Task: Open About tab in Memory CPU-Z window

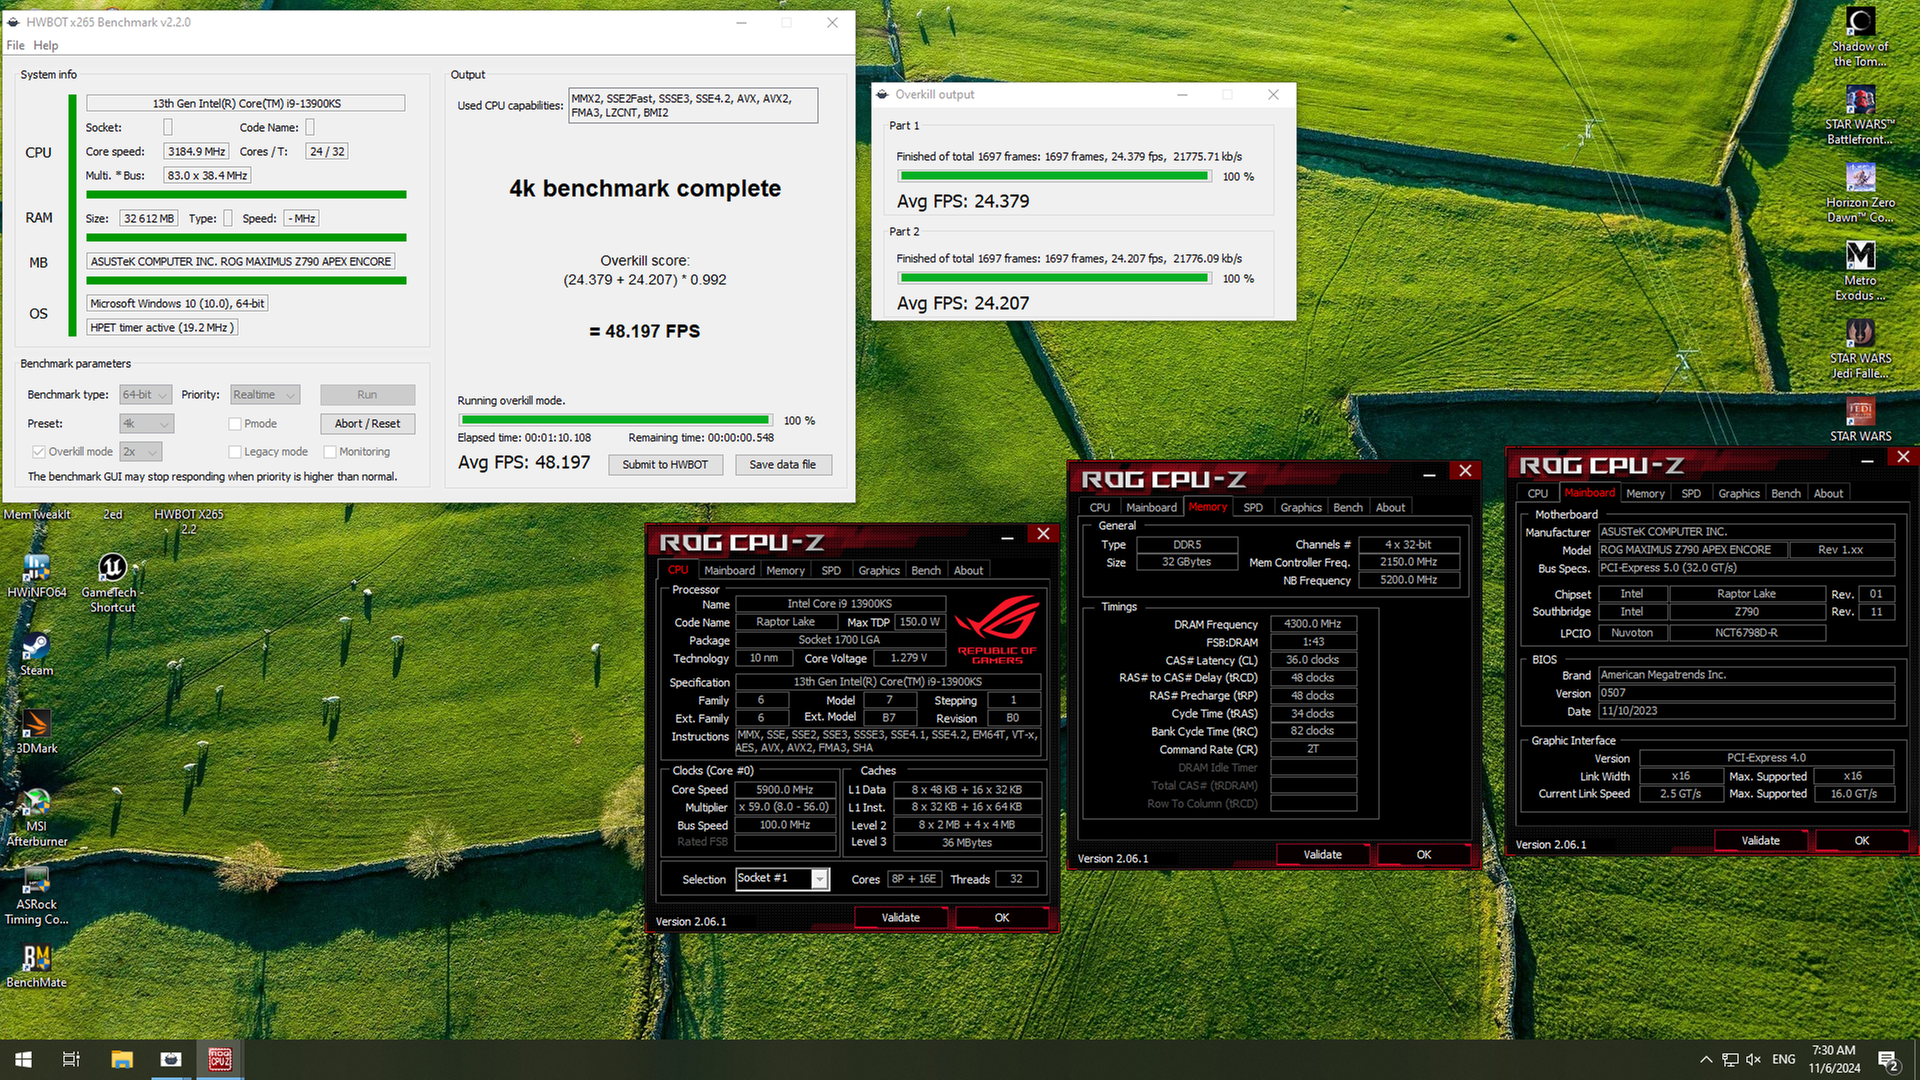Action: tap(1390, 507)
